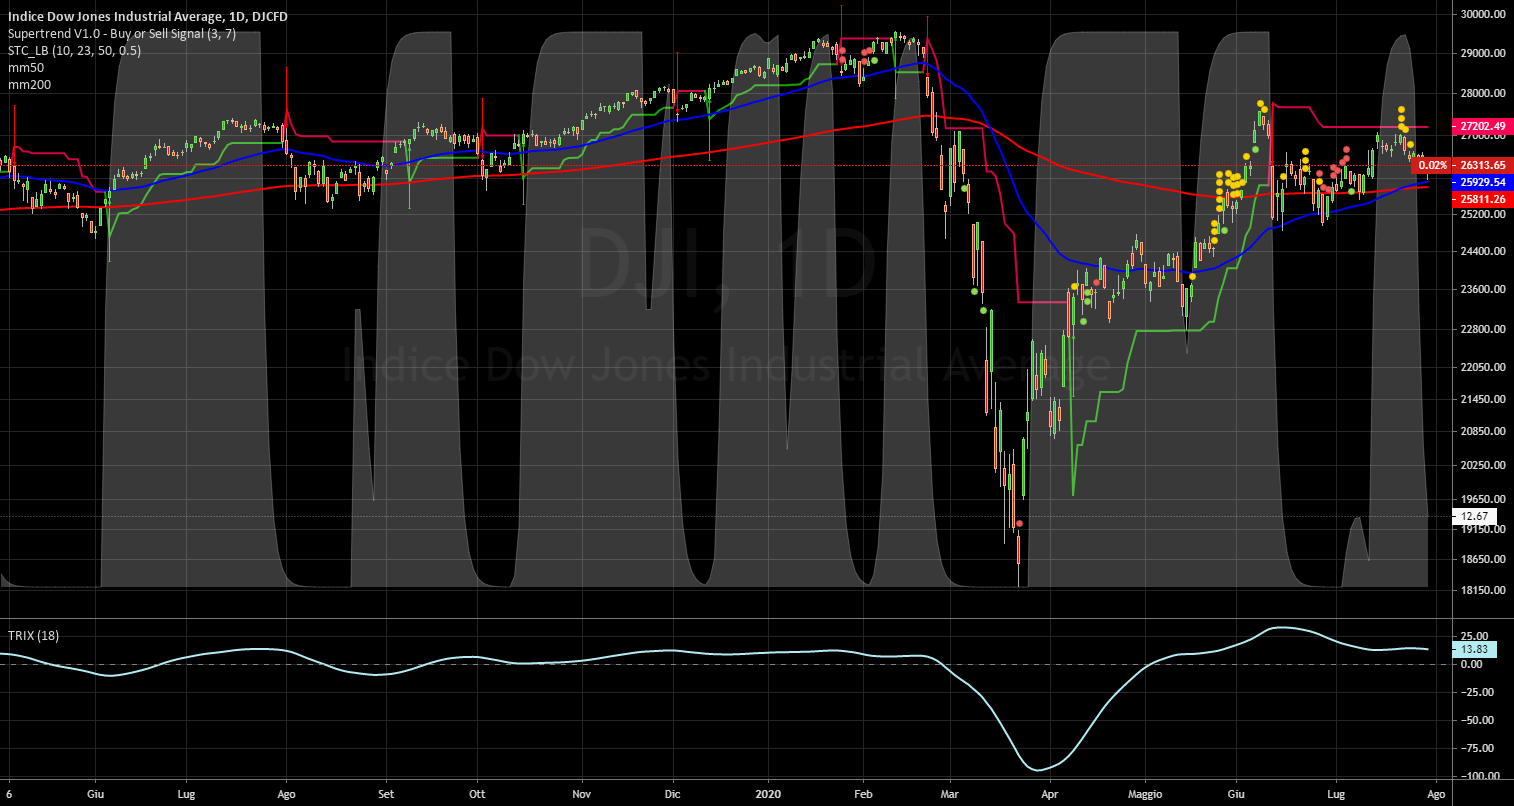The height and width of the screenshot is (806, 1514).
Task: Click the Set month on time axis
Action: pos(385,794)
